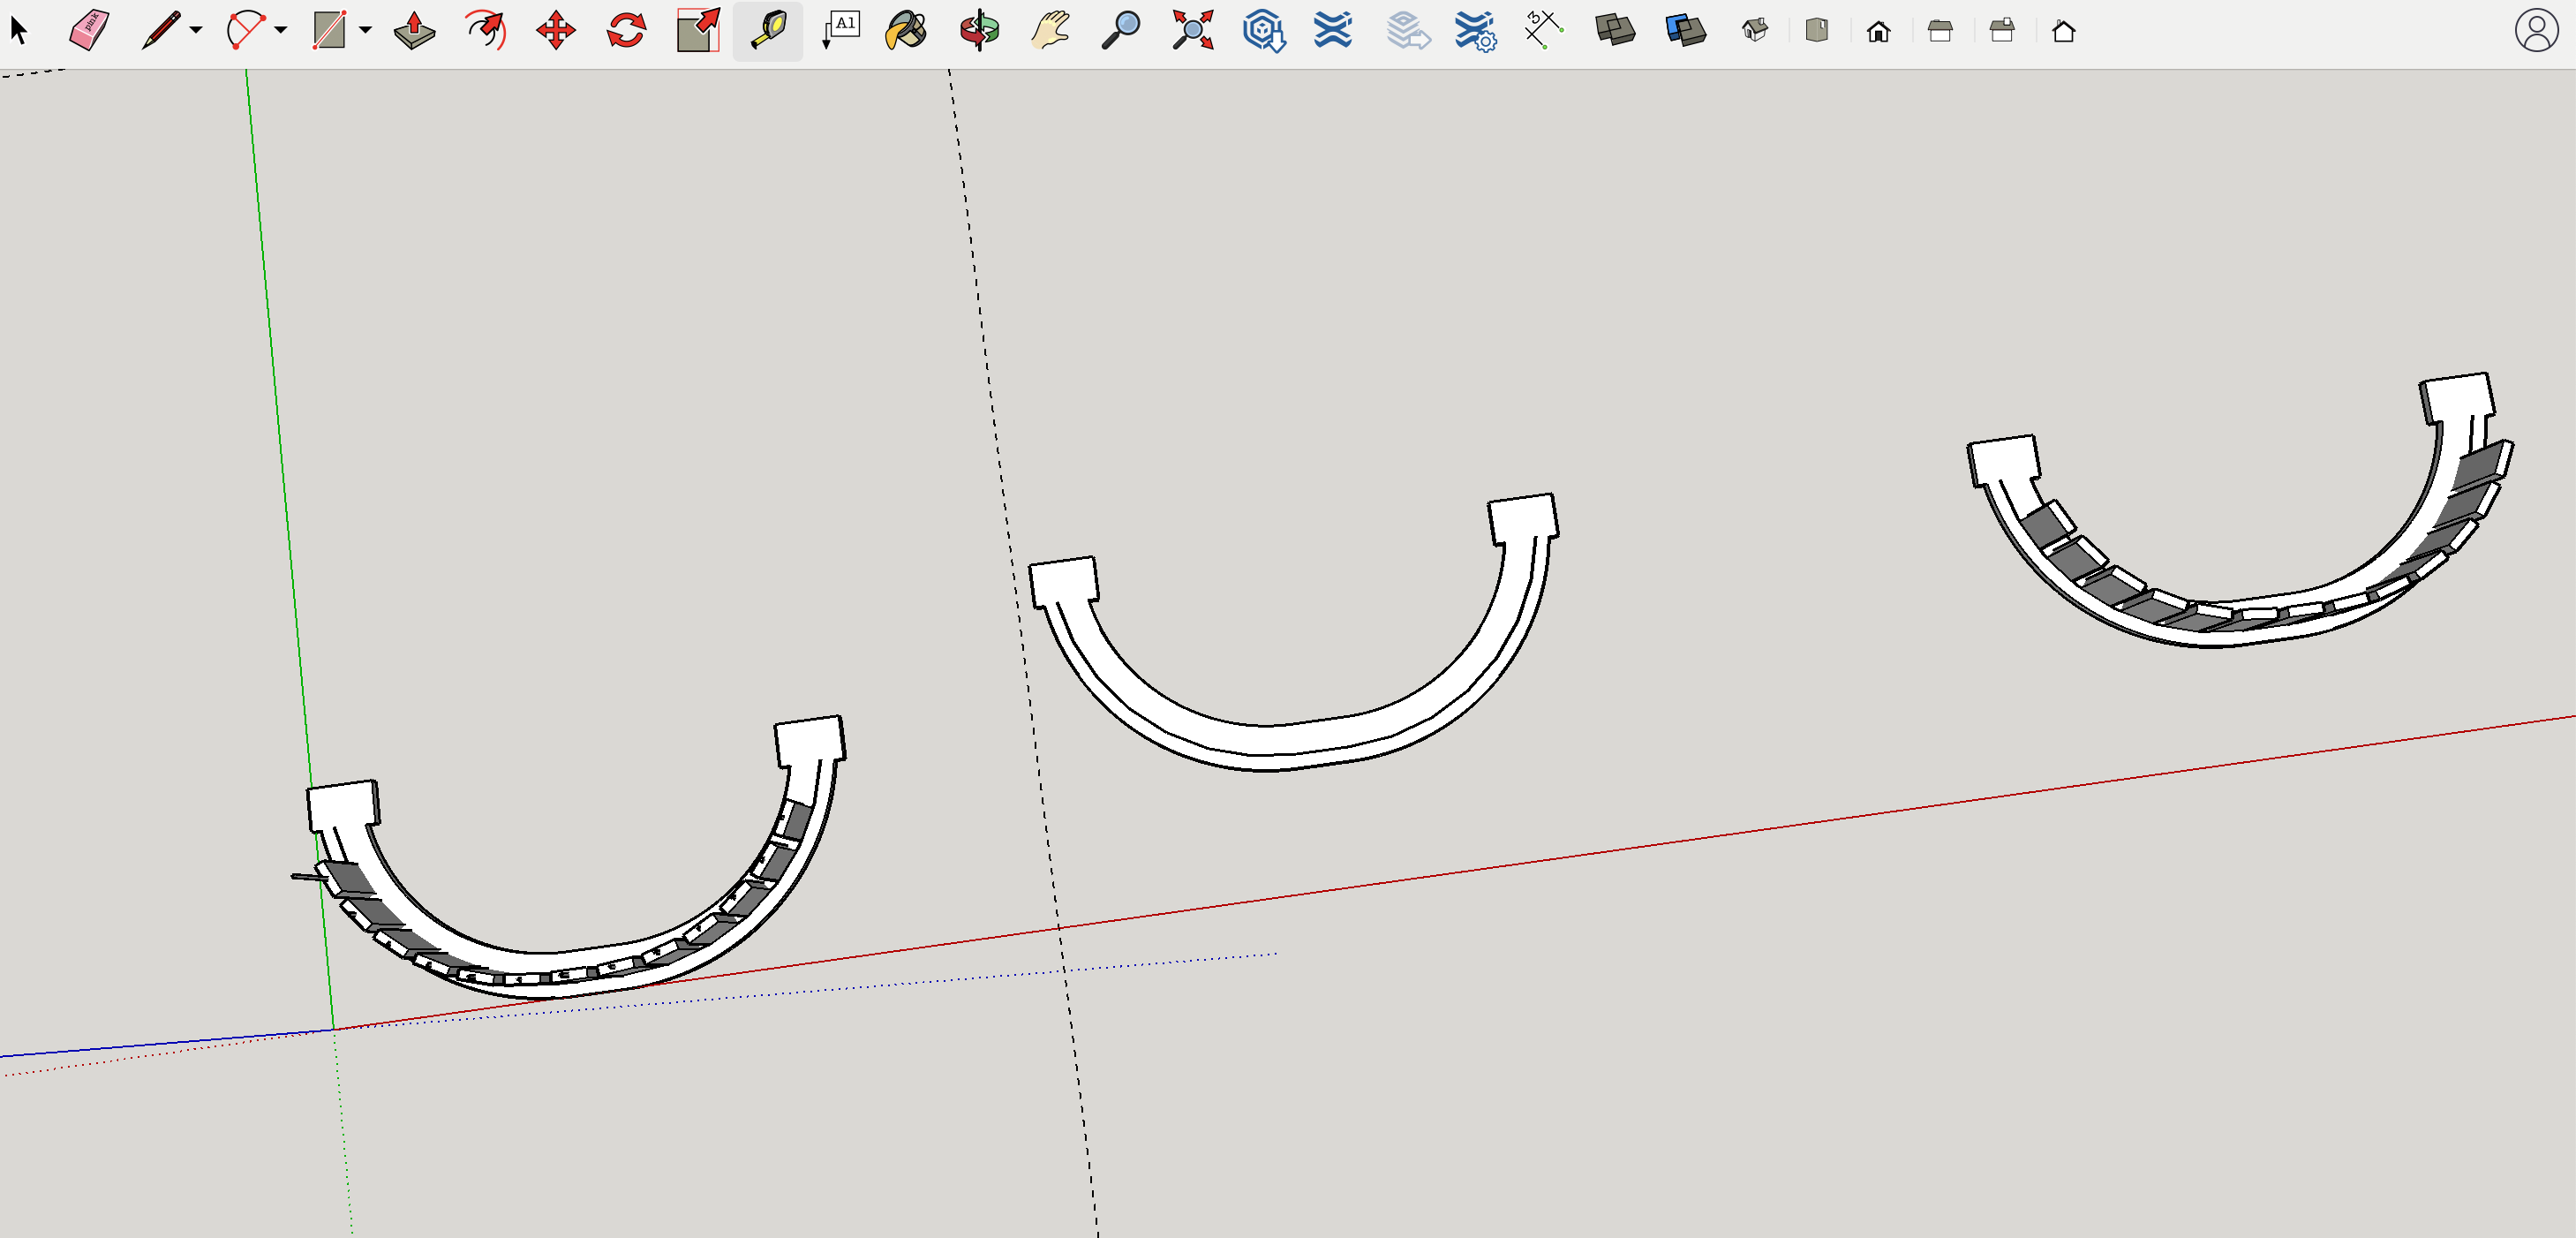Activate the Push/Pull tool
2576x1238 pixels.
(x=414, y=30)
